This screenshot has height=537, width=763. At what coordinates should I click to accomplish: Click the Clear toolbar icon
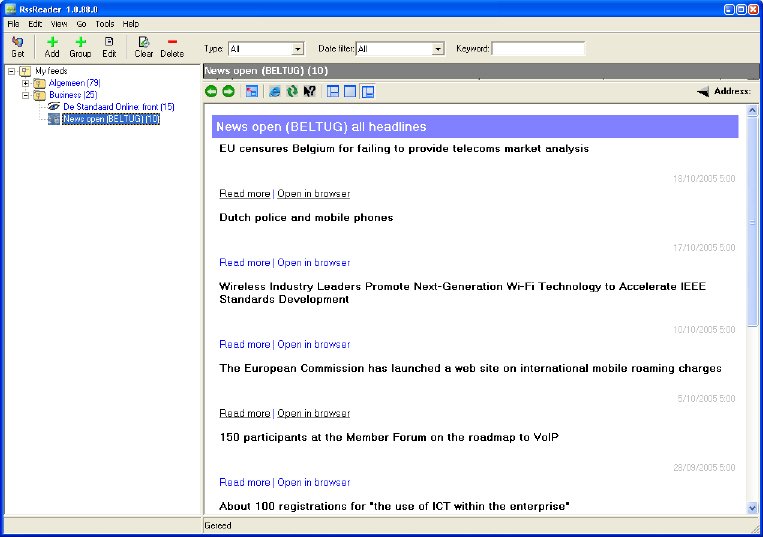tap(144, 42)
